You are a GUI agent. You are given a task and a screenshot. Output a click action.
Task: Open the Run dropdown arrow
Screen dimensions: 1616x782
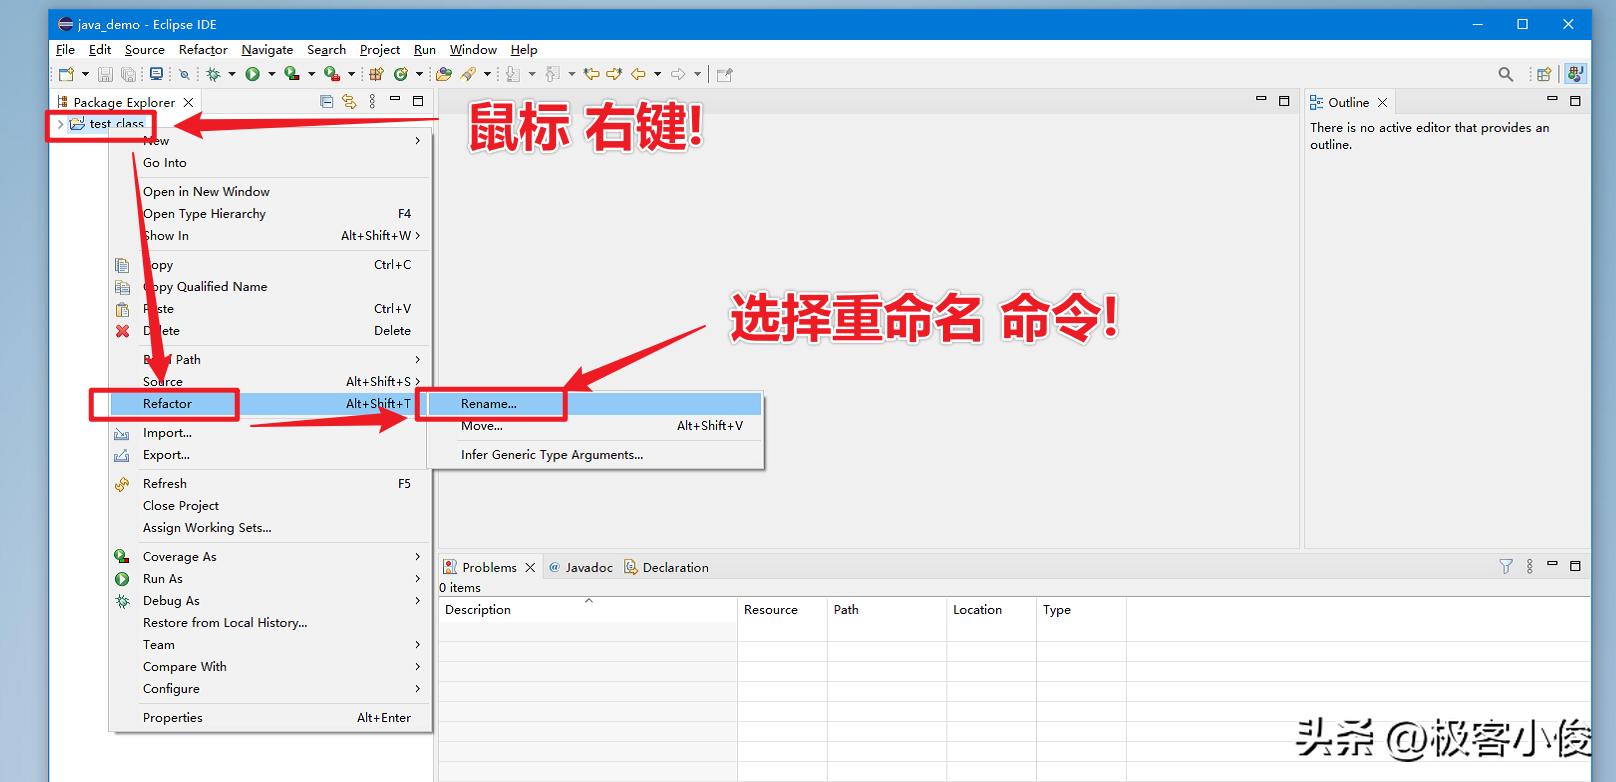271,74
